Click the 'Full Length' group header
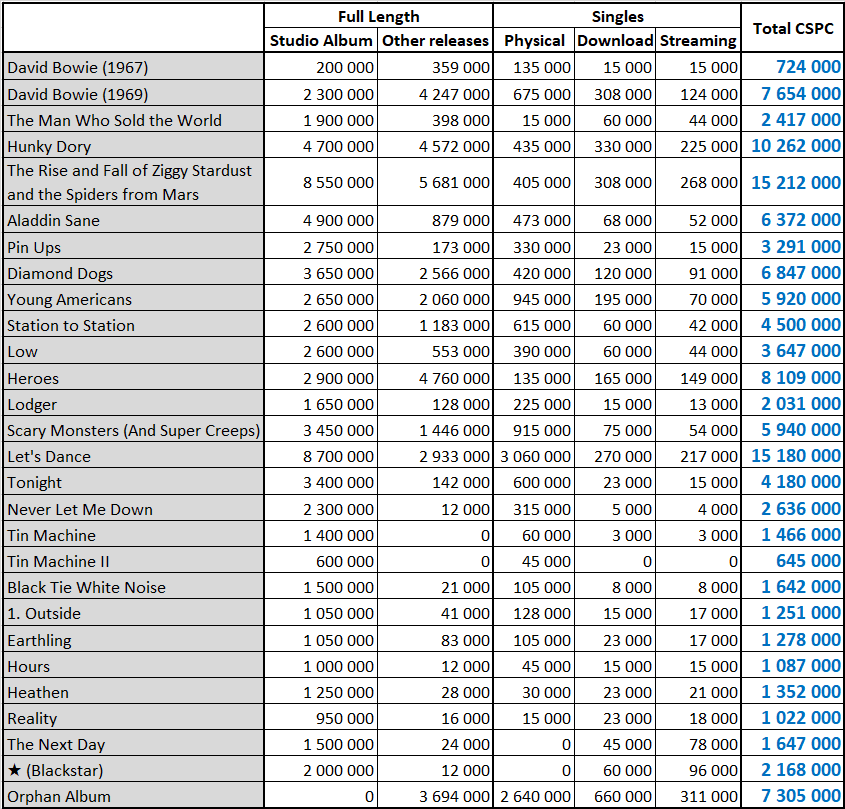 point(378,17)
